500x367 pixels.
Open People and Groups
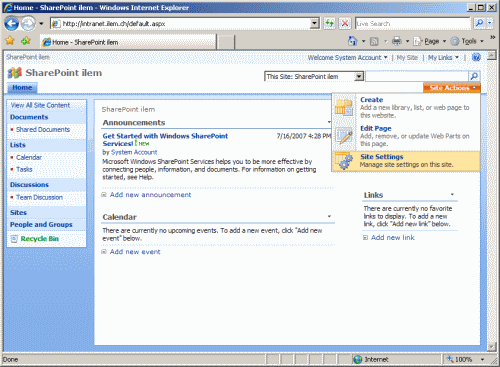coord(41,224)
